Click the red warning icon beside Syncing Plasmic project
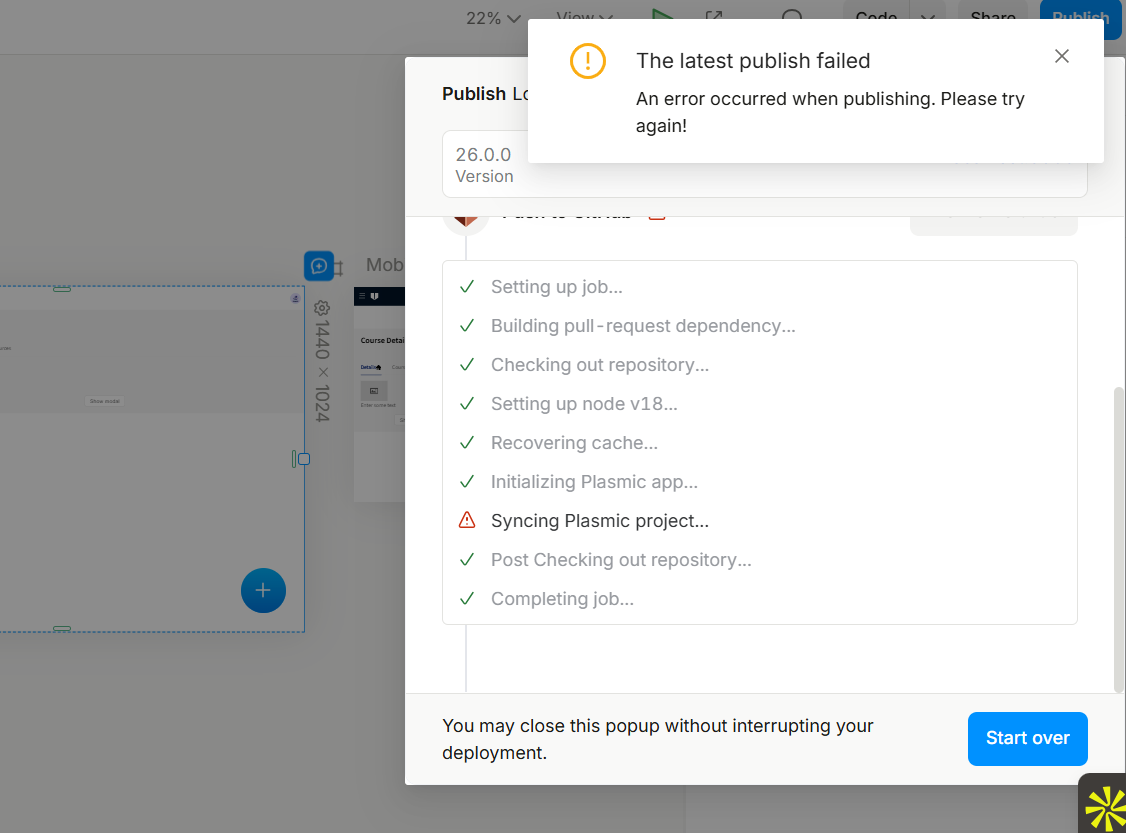This screenshot has width=1126, height=833. tap(467, 521)
